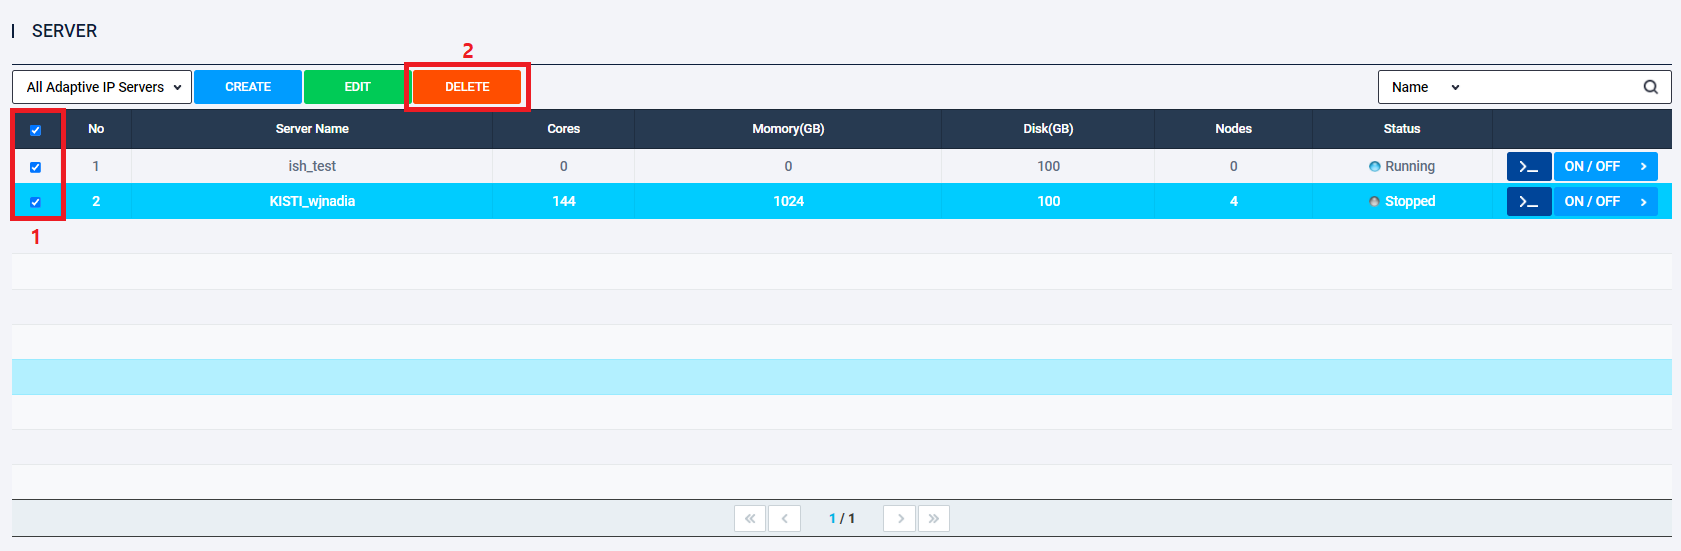The width and height of the screenshot is (1681, 551).
Task: Click the Cores column header
Action: pos(564,129)
